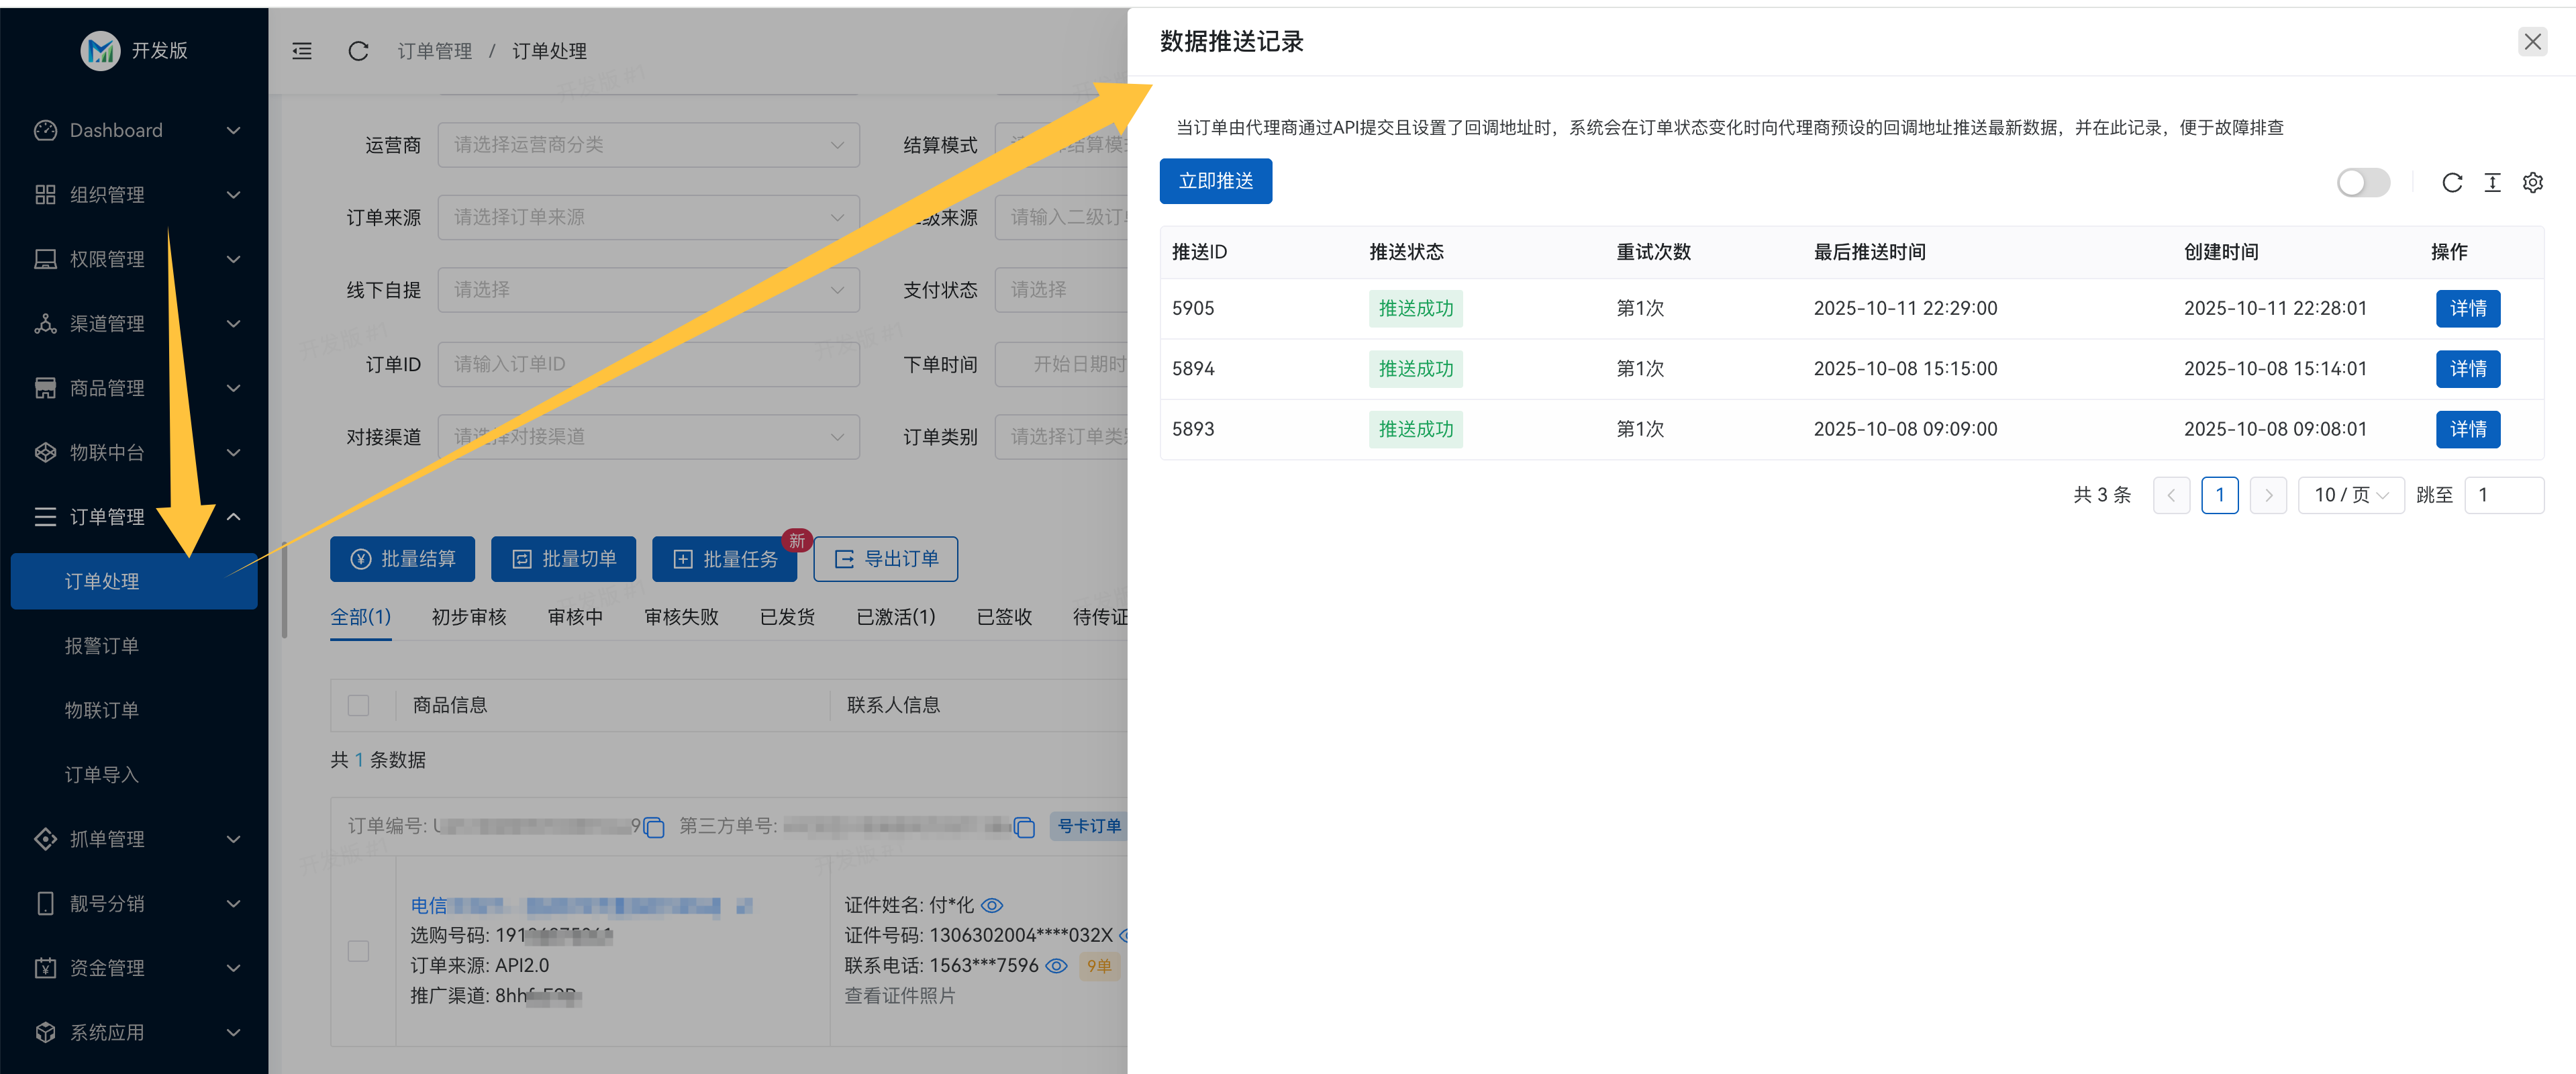Enable the toggle switch in push records panel
This screenshot has width=2576, height=1074.
pyautogui.click(x=2364, y=183)
